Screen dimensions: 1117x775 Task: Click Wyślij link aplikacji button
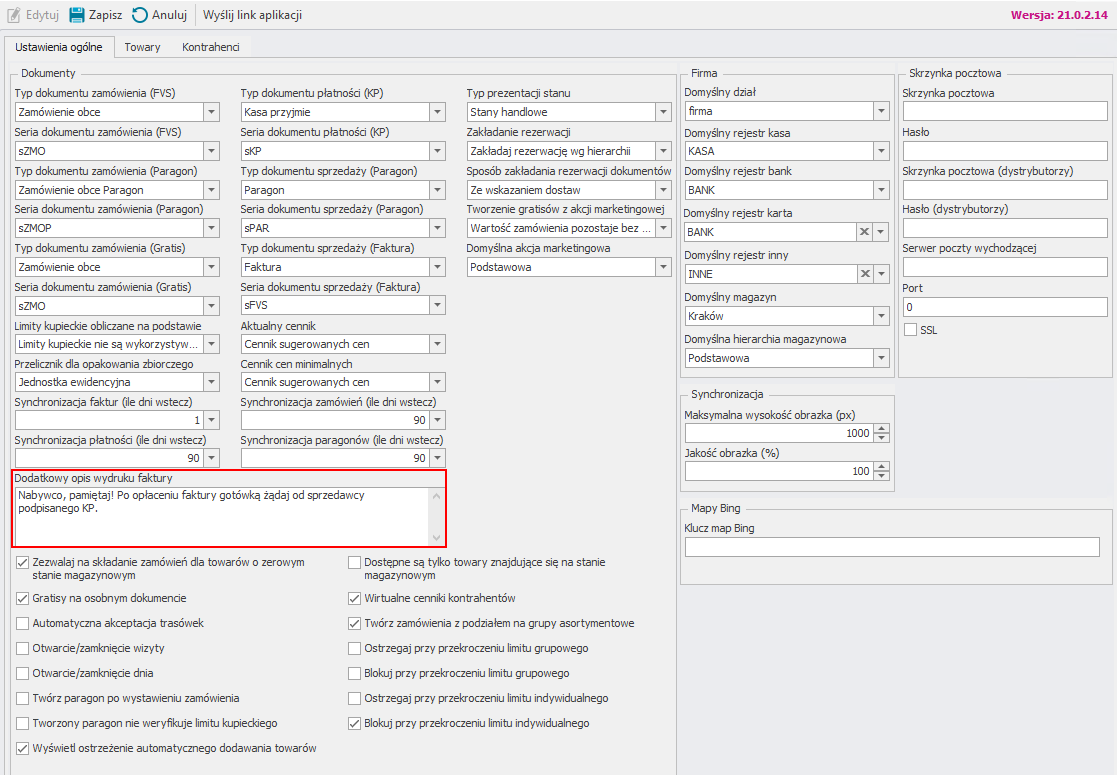tap(252, 15)
